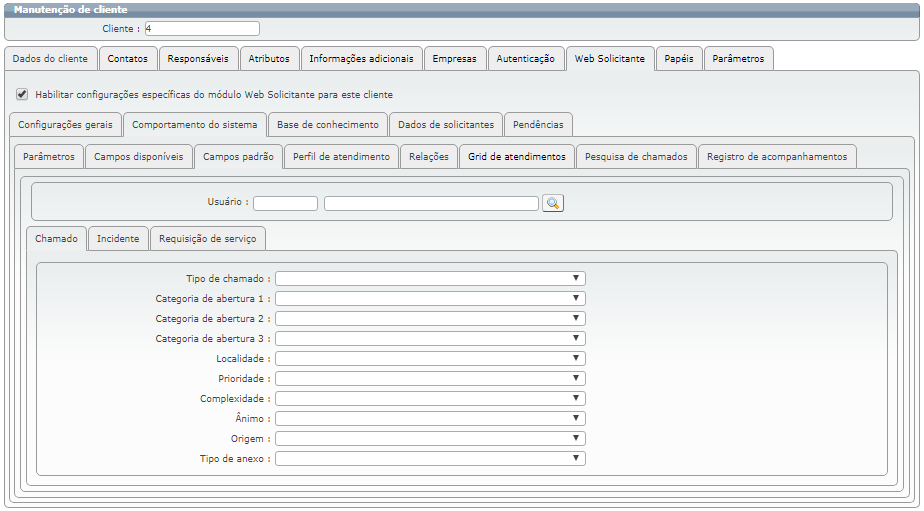The height and width of the screenshot is (511, 924).
Task: Expand the Localidade dropdown
Action: click(x=430, y=359)
